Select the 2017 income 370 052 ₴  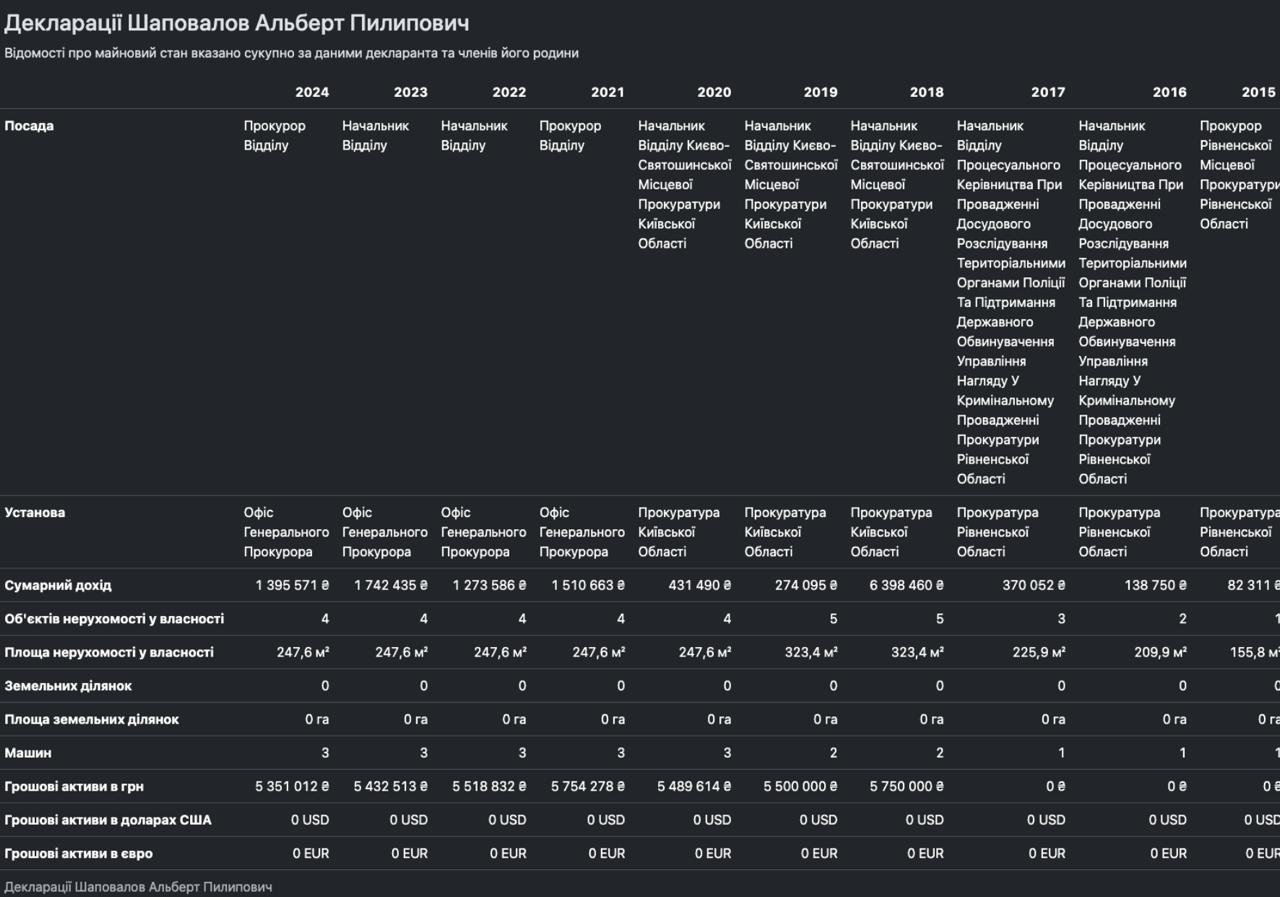pyautogui.click(x=1034, y=585)
